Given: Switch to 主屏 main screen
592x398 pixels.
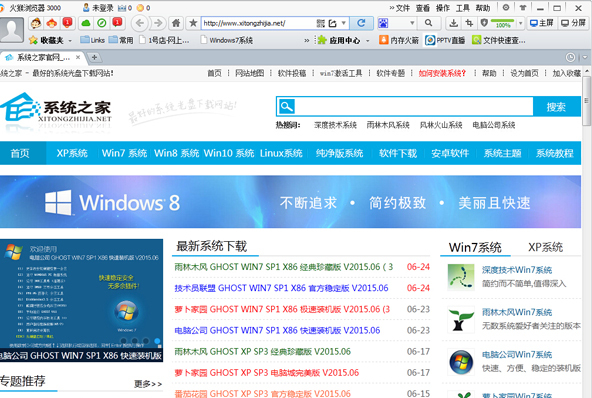Looking at the screenshot, I should click(542, 23).
